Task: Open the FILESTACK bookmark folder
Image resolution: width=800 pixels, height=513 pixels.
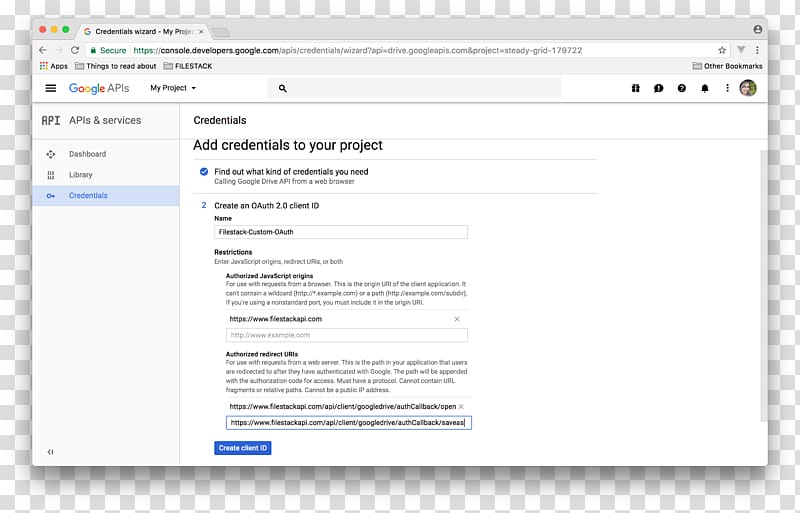Action: 188,66
